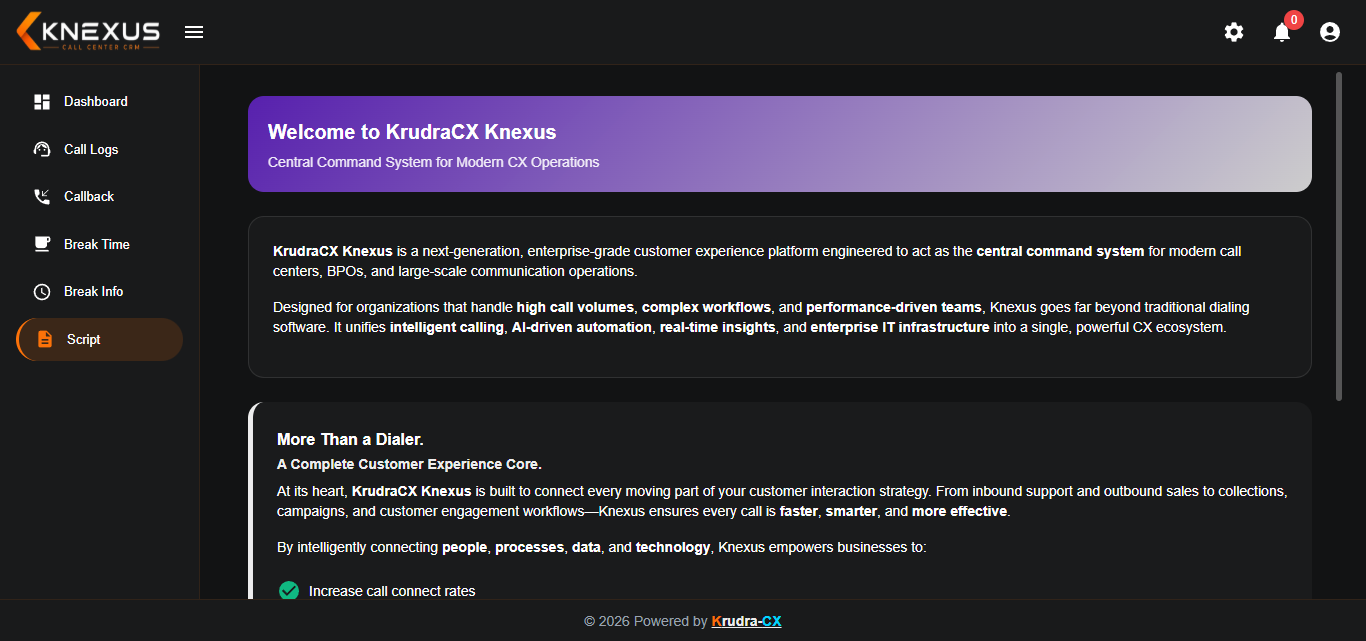Screen dimensions: 1366x641
Task: Click the Break Time coffee cup icon
Action: [42, 244]
